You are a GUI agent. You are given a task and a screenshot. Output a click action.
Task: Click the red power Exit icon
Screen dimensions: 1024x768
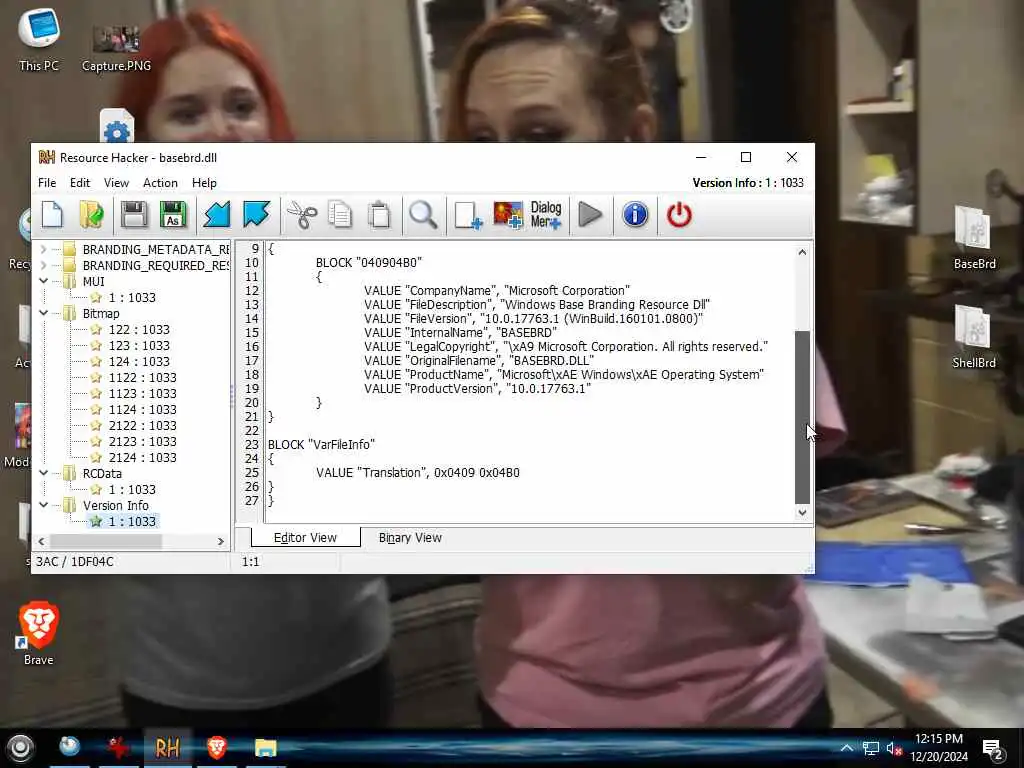679,214
